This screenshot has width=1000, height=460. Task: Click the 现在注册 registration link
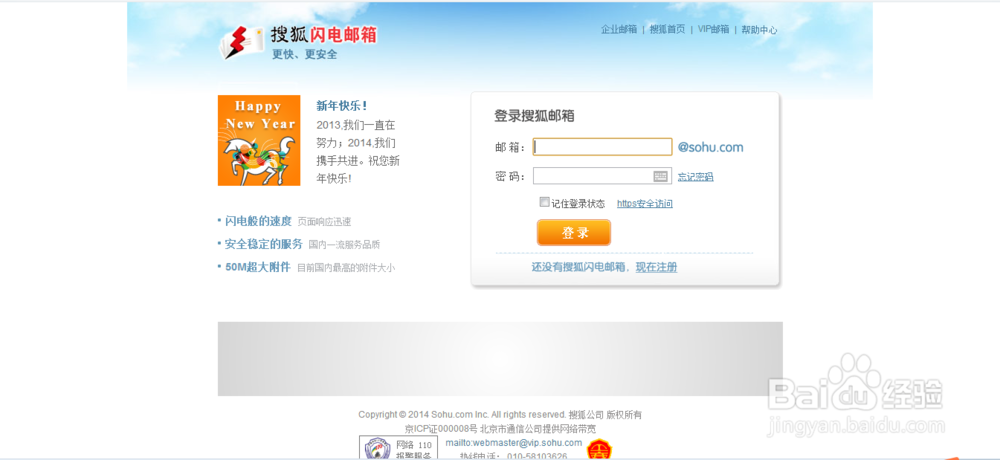pyautogui.click(x=656, y=267)
